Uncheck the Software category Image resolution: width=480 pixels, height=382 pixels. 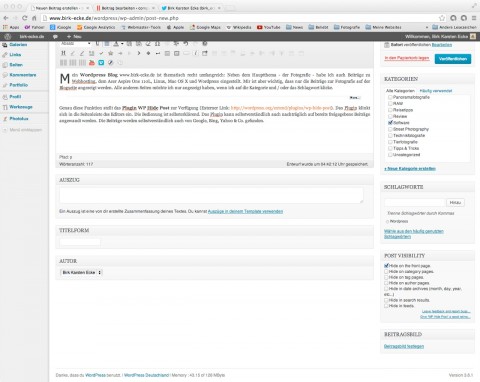click(x=390, y=123)
